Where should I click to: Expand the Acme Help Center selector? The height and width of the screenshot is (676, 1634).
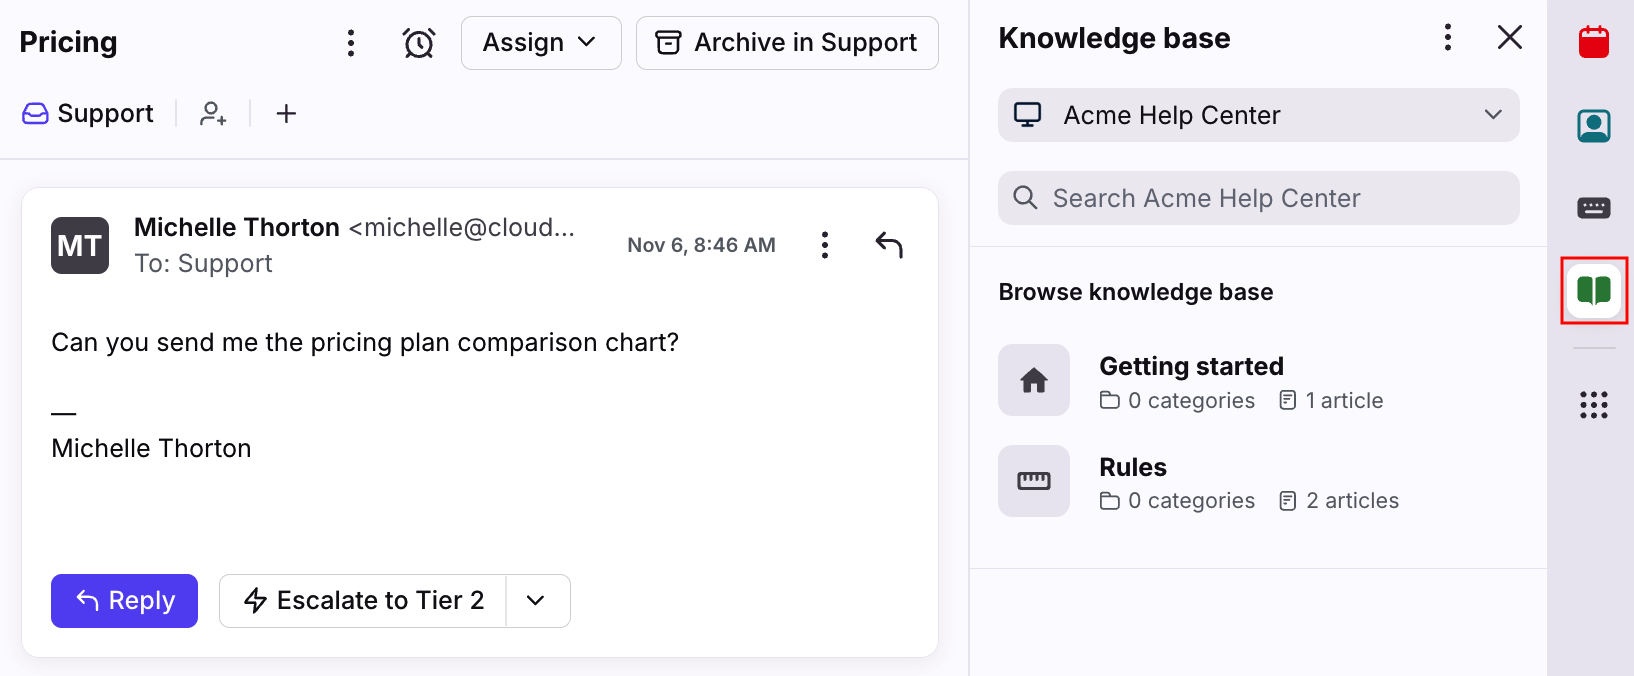[1258, 115]
